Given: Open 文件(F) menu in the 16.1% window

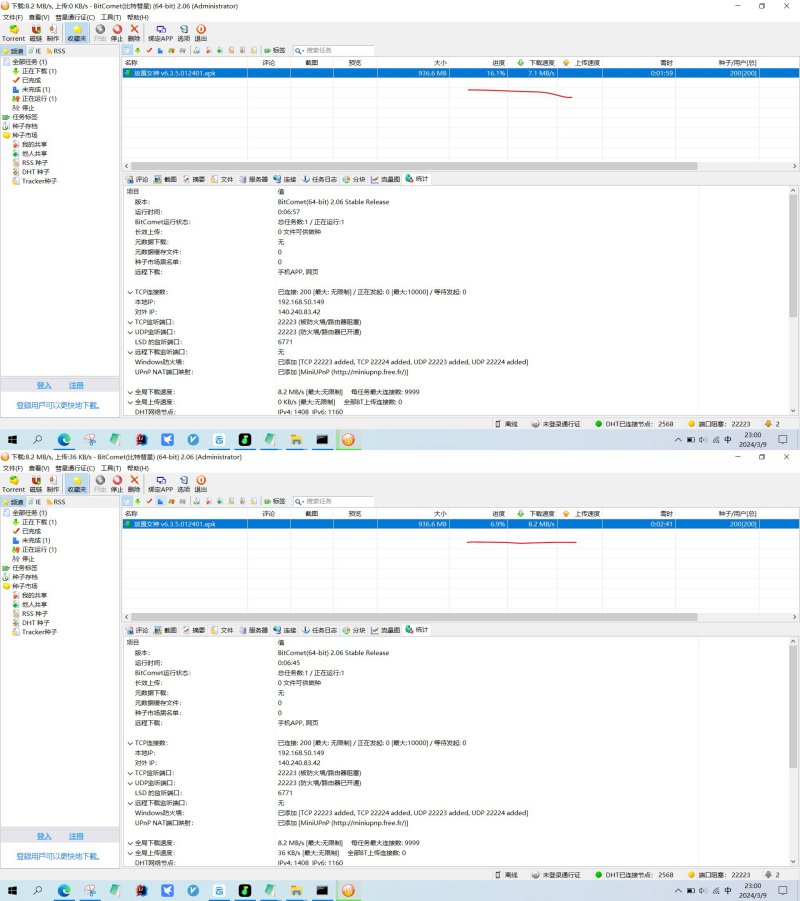Looking at the screenshot, I should [x=13, y=17].
